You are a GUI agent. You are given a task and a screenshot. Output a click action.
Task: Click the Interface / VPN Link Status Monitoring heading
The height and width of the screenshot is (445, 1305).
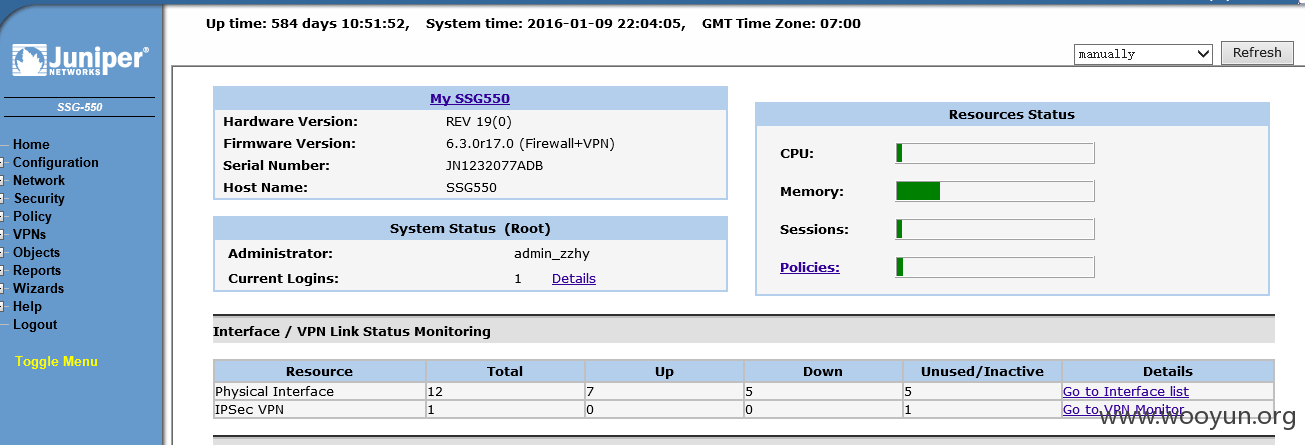coord(352,330)
